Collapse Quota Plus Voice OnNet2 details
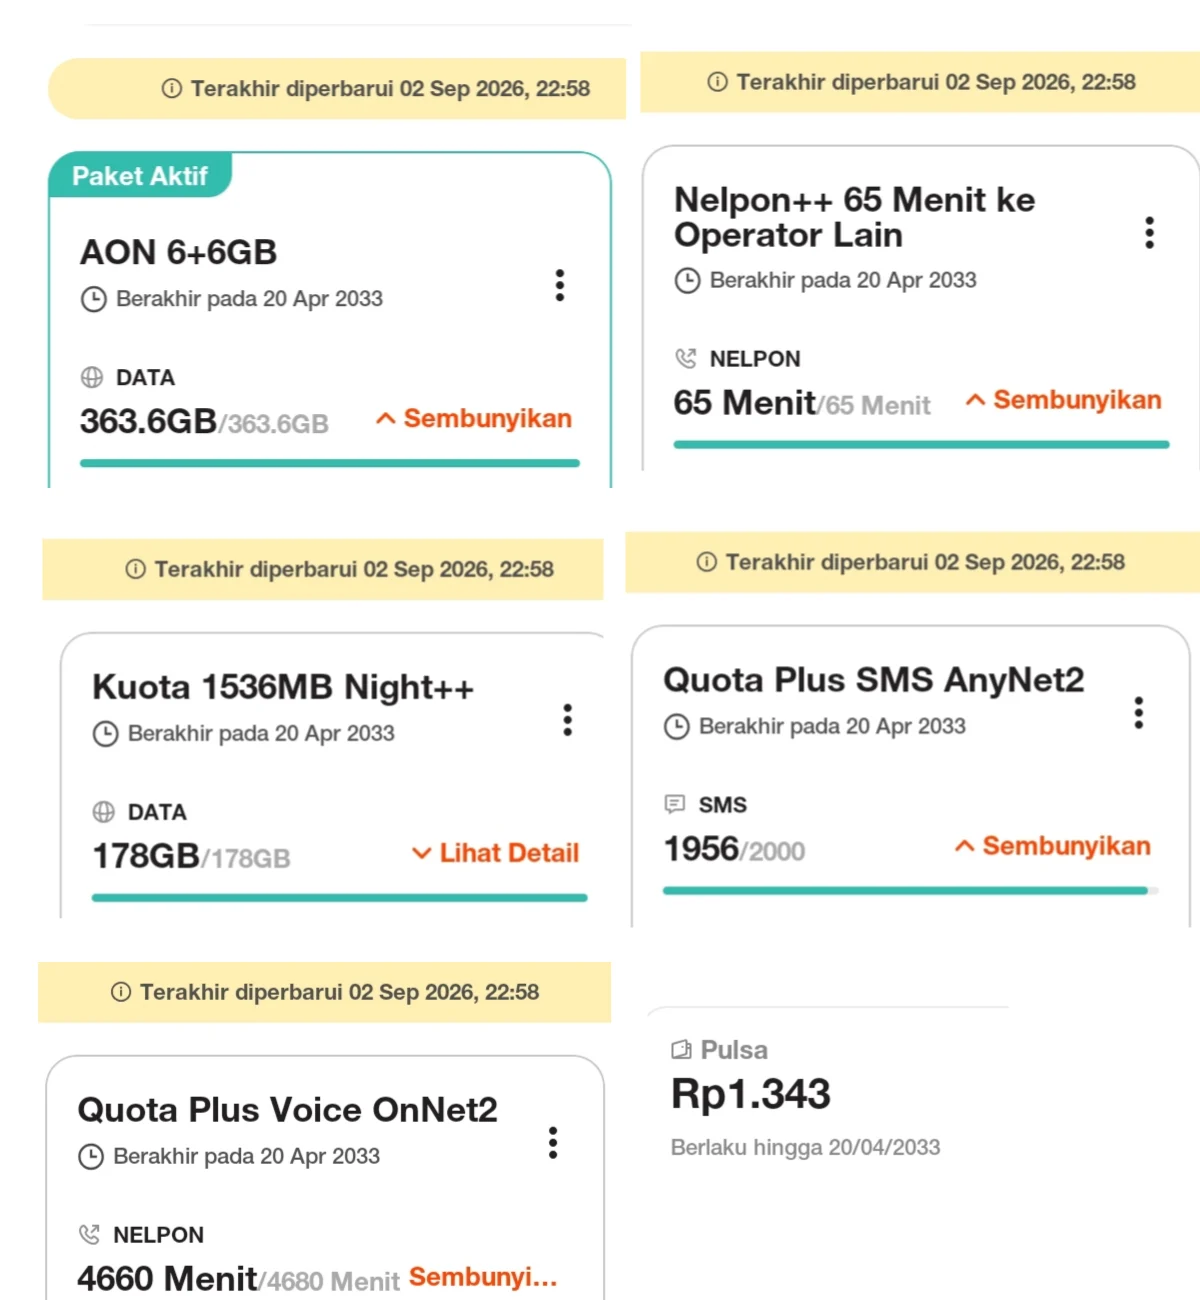The image size is (1200, 1300). click(483, 1277)
